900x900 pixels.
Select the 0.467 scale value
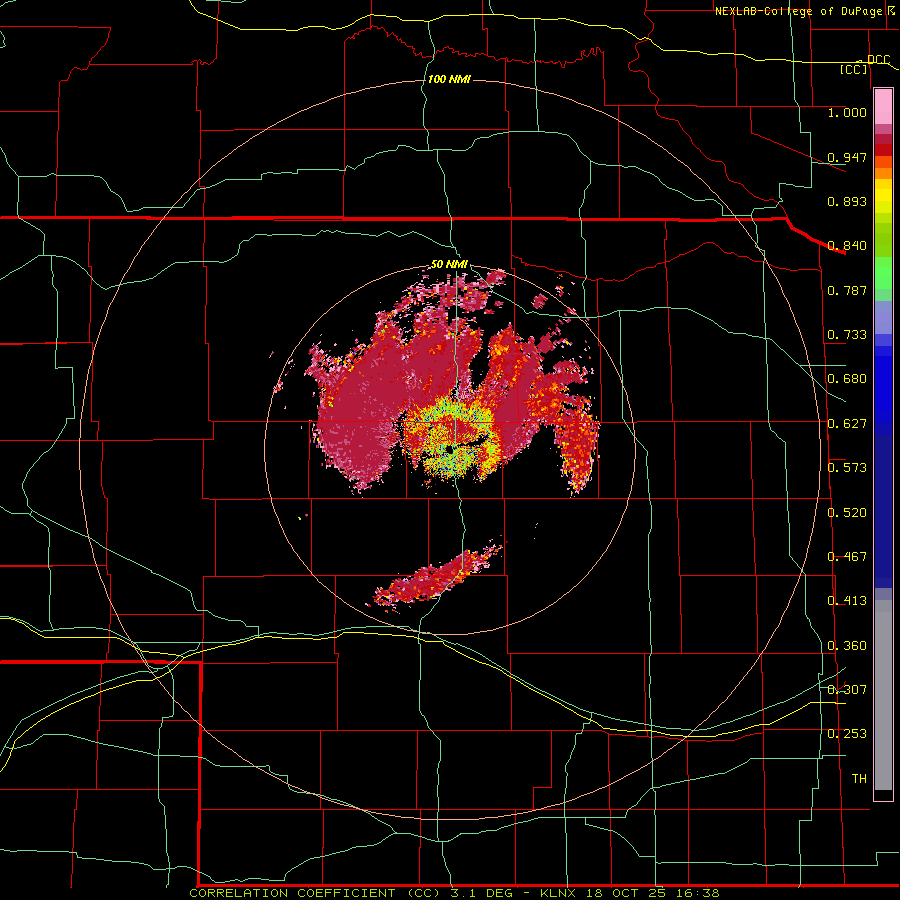(847, 557)
